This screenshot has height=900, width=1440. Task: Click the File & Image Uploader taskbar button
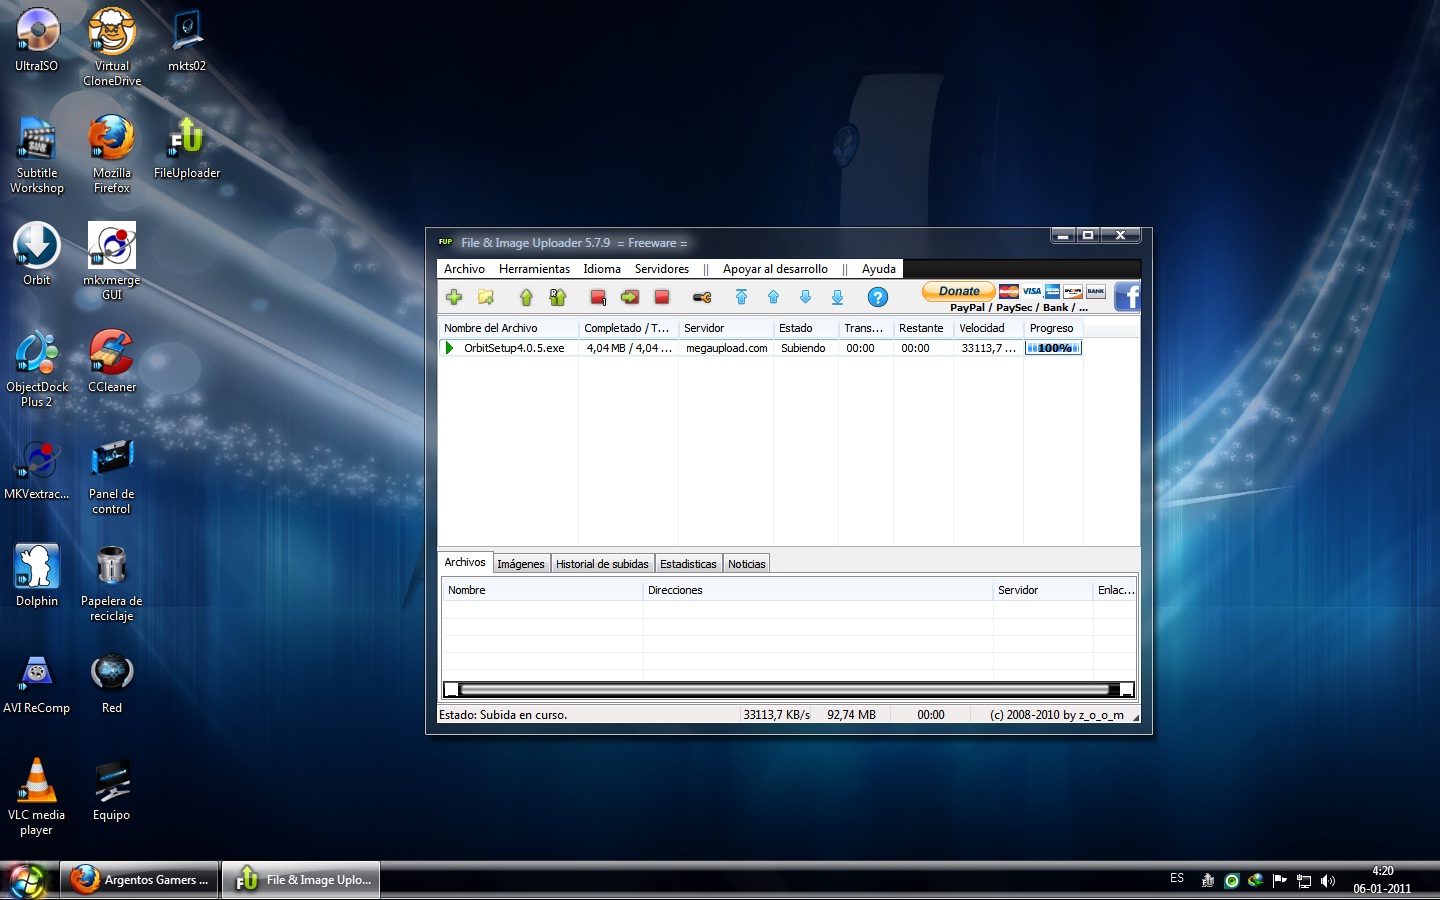coord(301,880)
